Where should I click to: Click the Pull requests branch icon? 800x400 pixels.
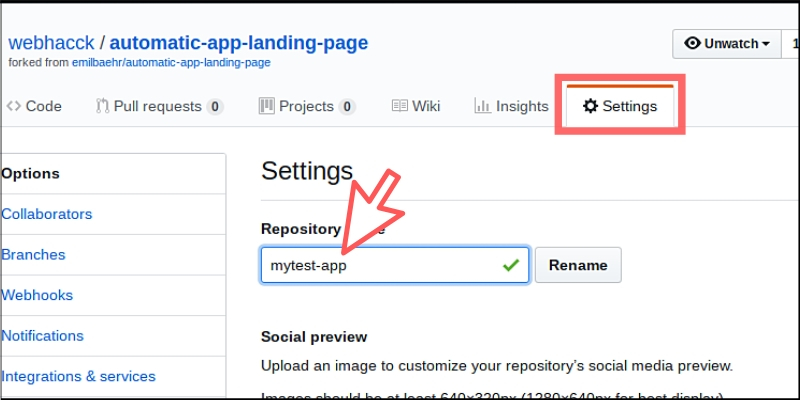[103, 106]
